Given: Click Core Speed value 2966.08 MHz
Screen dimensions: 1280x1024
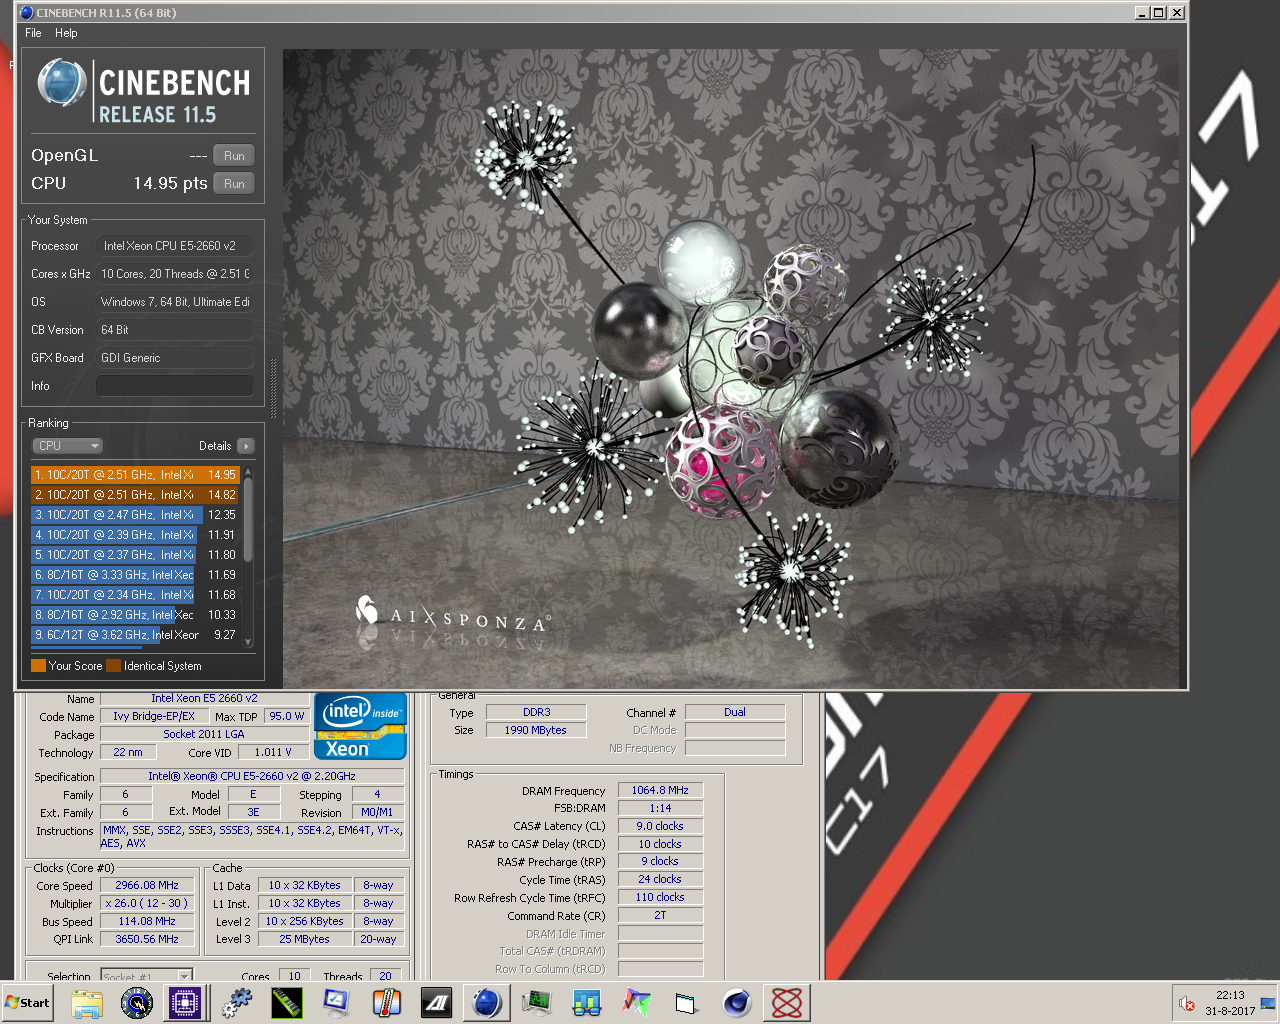Looking at the screenshot, I should pos(147,886).
